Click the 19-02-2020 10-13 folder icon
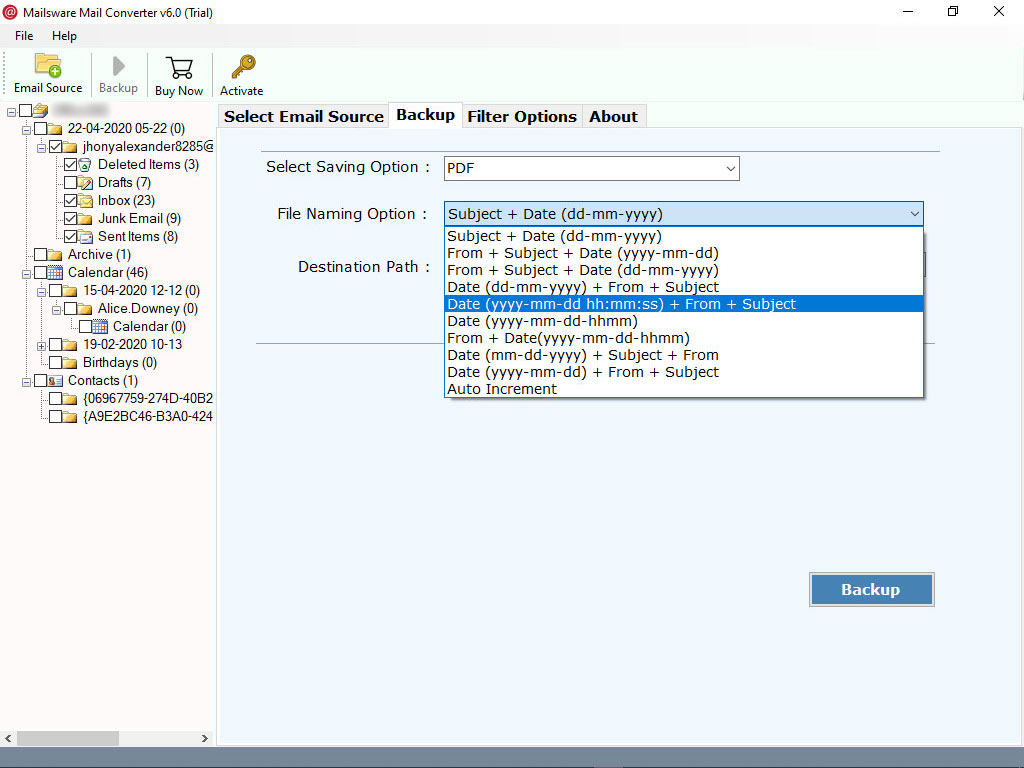The width and height of the screenshot is (1024, 768). [71, 345]
